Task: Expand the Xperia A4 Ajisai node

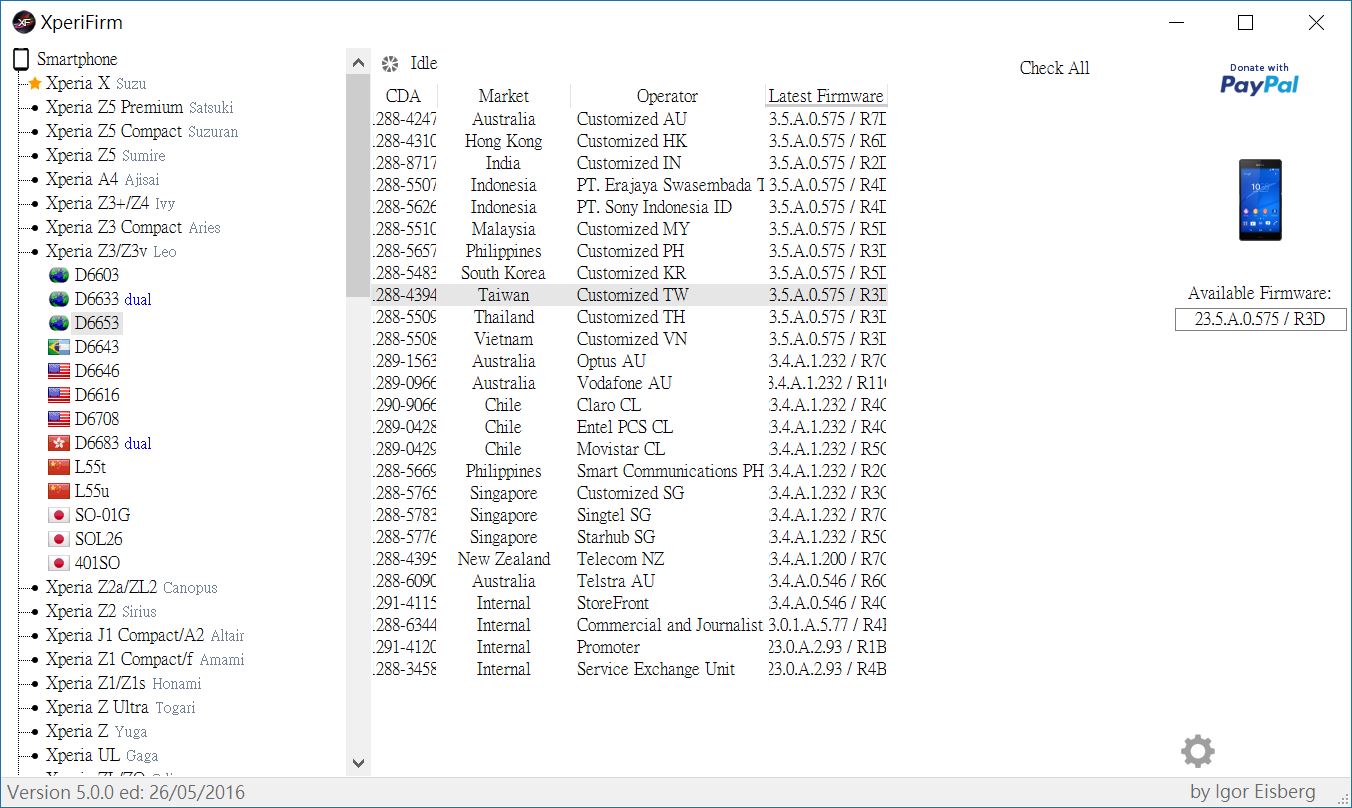Action: [36, 180]
